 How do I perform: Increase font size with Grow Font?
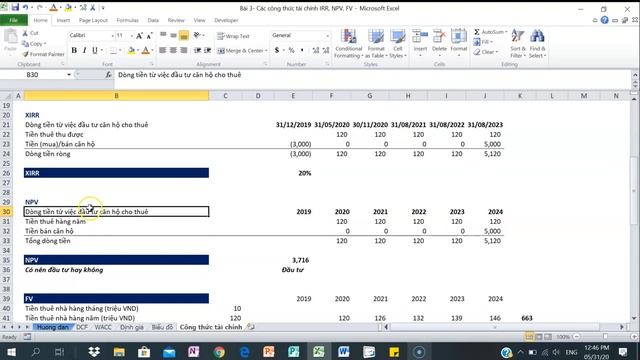pos(140,36)
